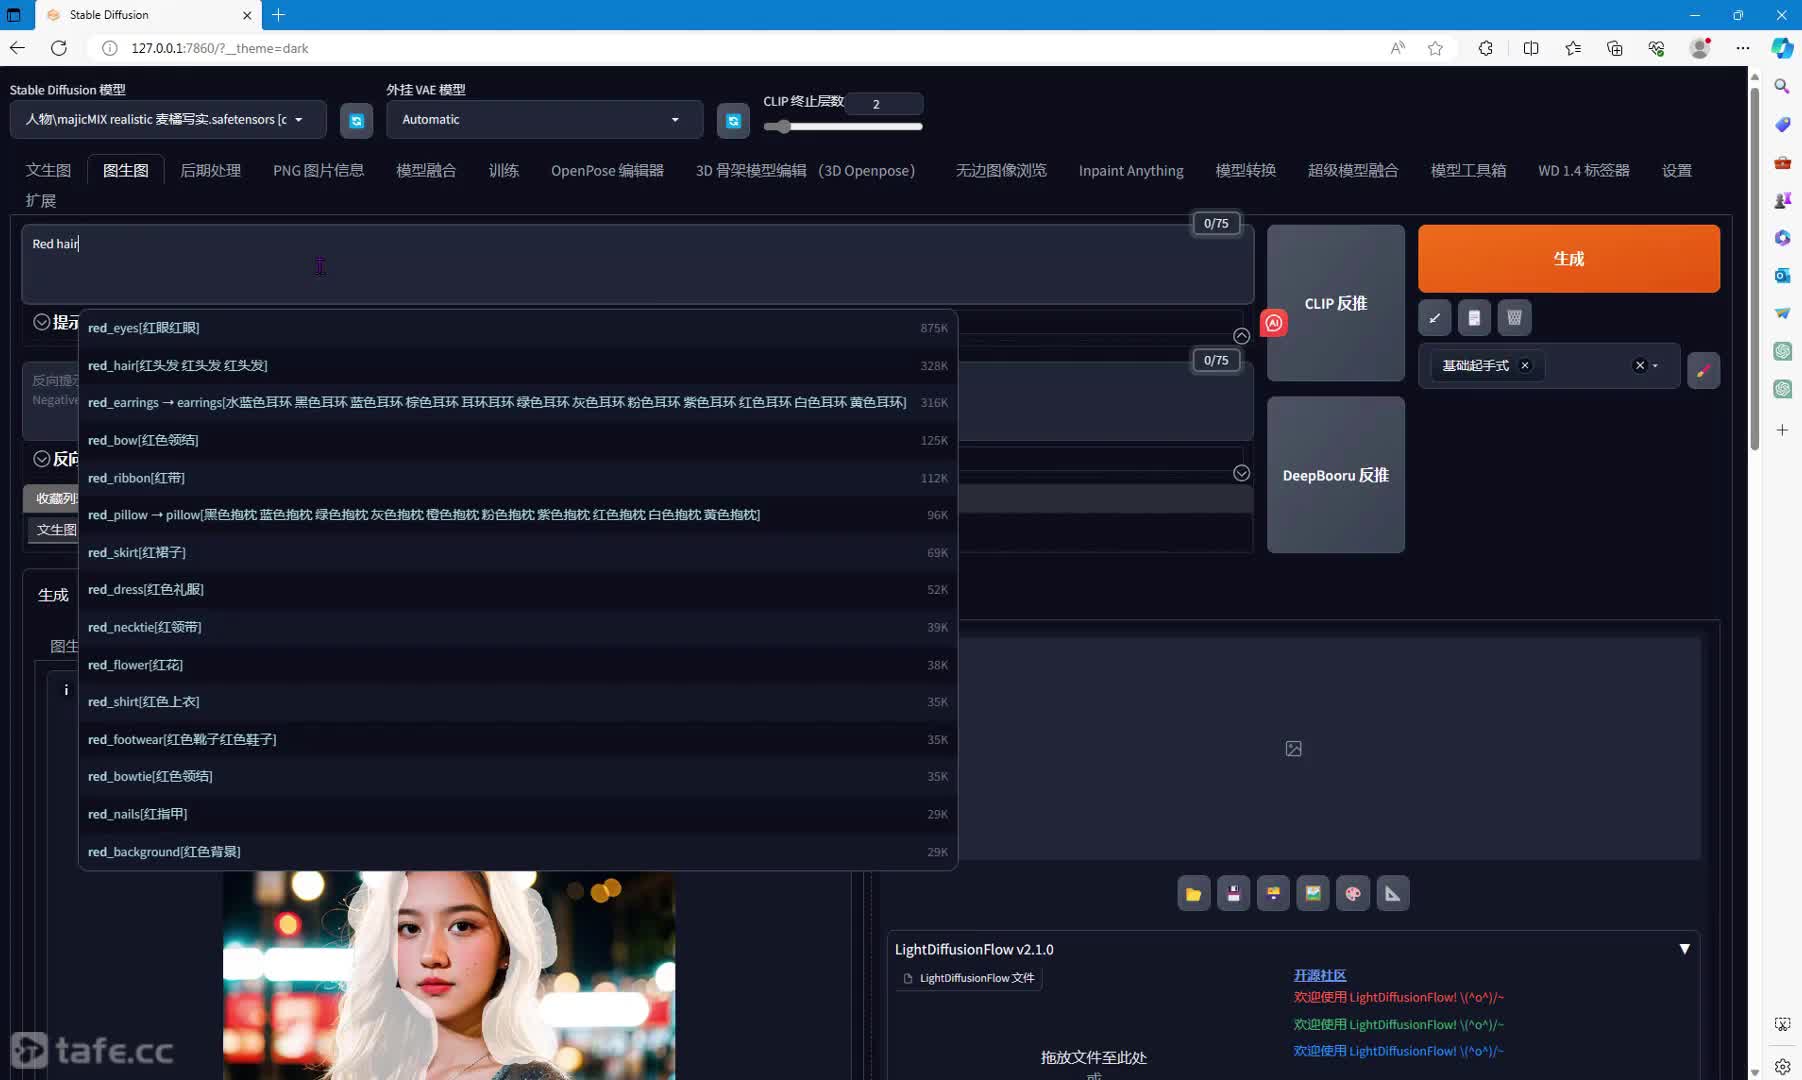Click the paste prompt document icon
1802x1080 pixels.
pos(1474,318)
